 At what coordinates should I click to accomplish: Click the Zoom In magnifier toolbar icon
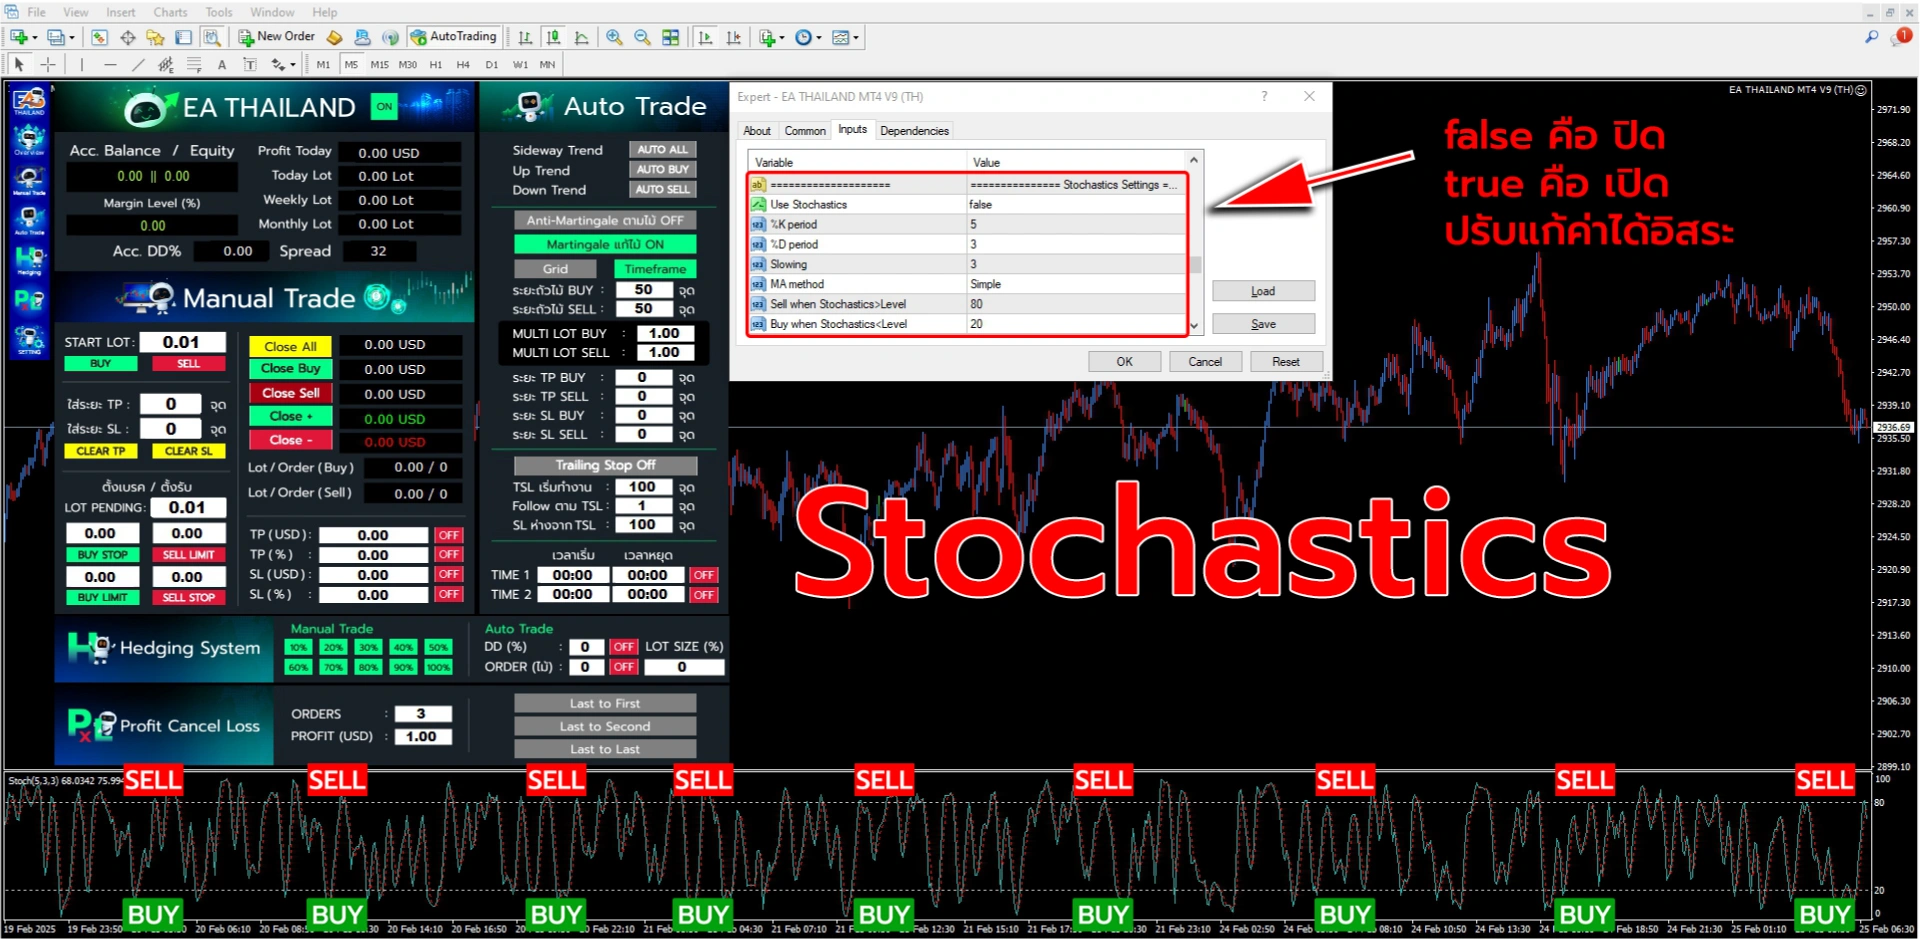click(614, 37)
